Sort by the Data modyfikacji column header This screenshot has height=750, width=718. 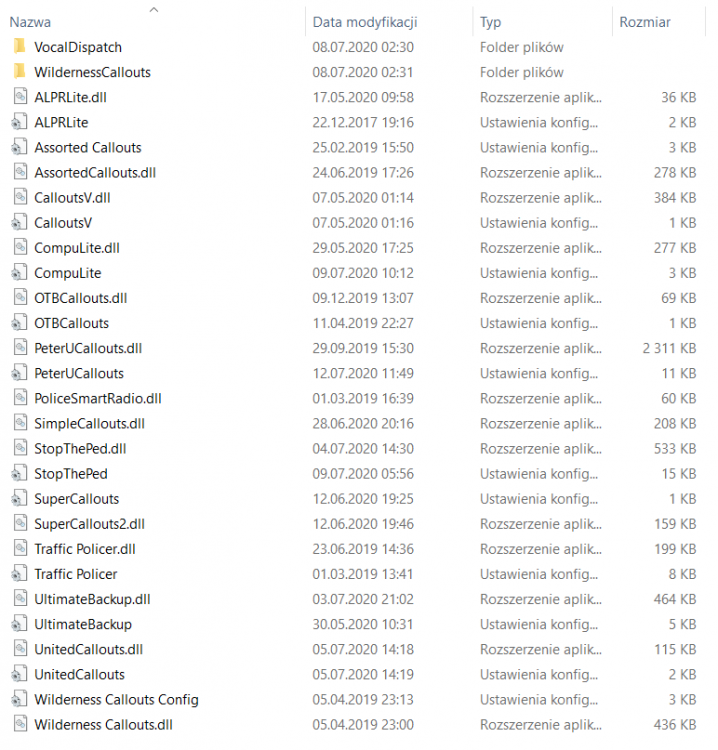click(x=365, y=22)
